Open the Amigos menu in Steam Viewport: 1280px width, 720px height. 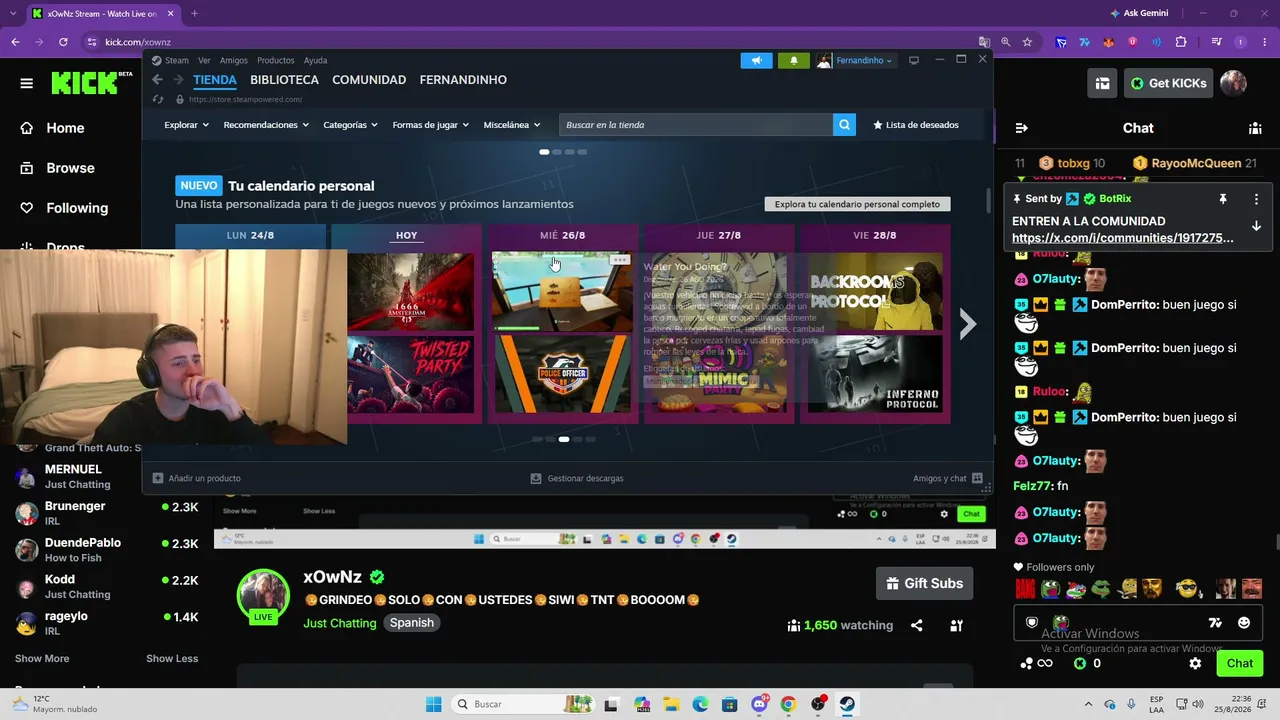(233, 60)
